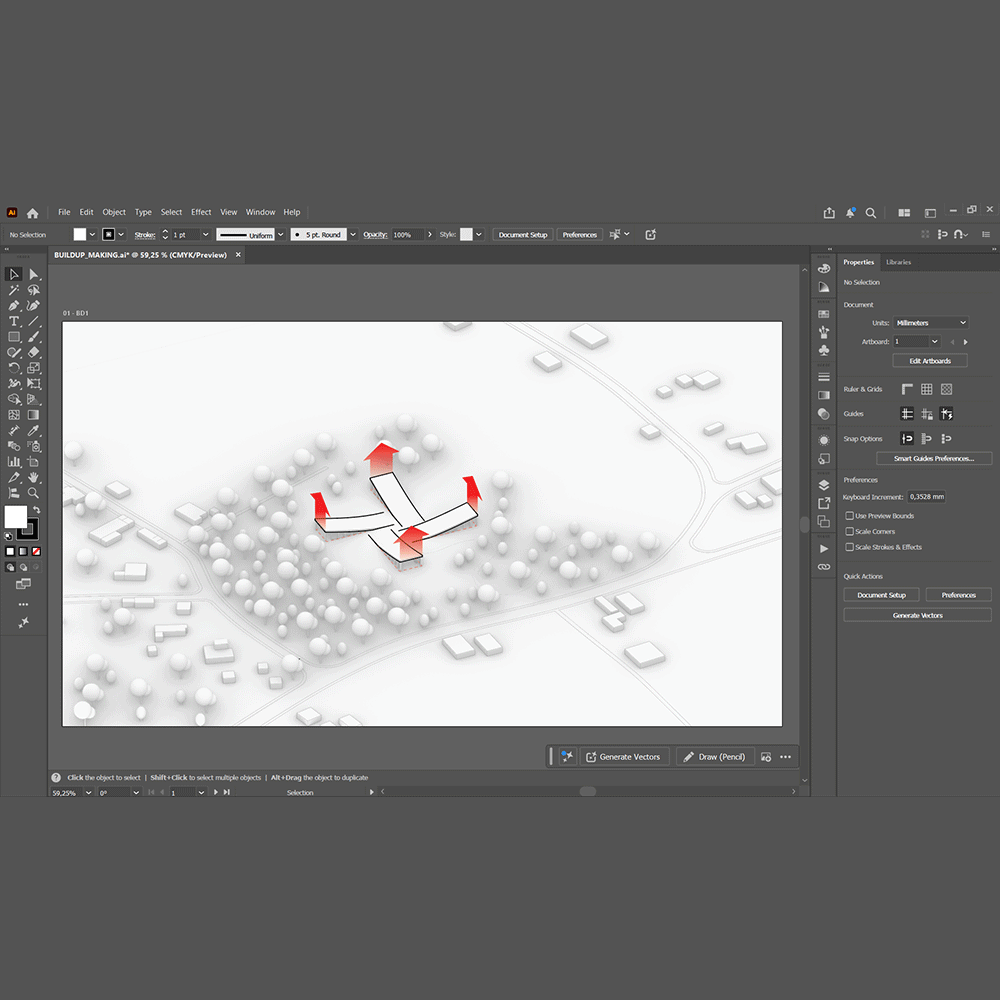Click the Draw (Pencil) button

(715, 757)
